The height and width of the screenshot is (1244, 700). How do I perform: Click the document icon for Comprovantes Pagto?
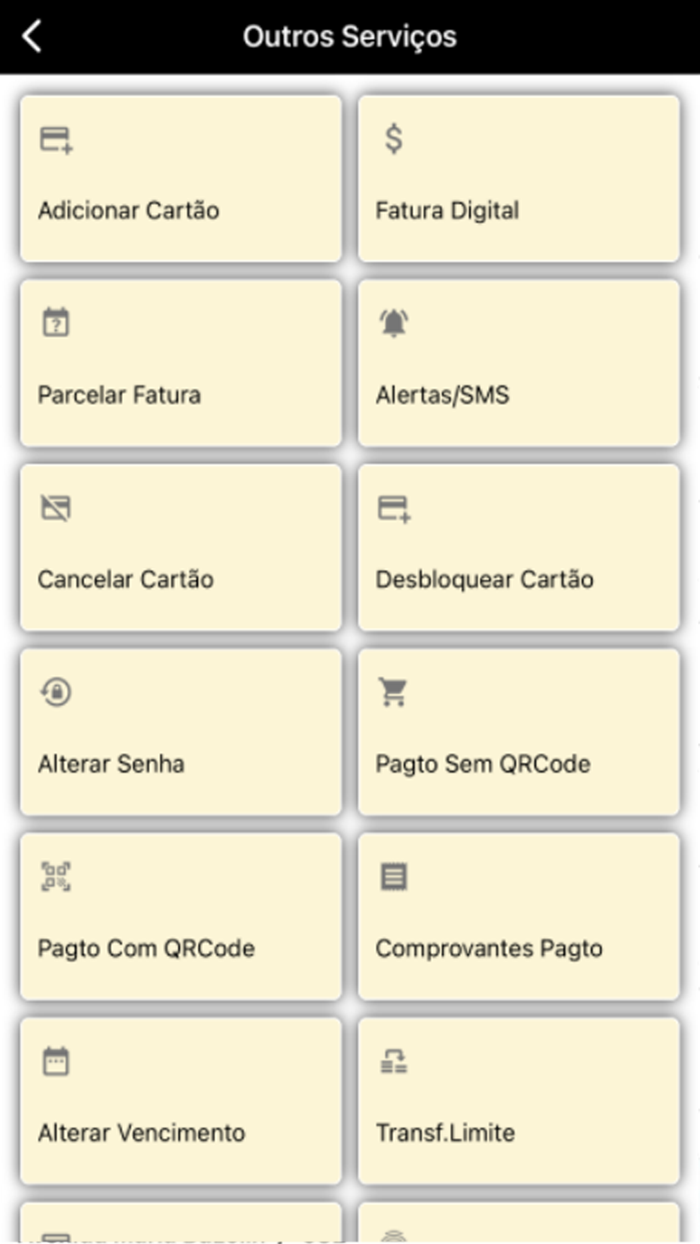click(x=394, y=876)
